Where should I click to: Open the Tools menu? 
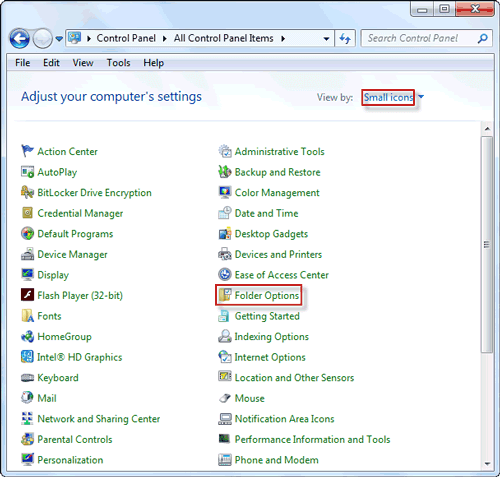click(x=118, y=63)
